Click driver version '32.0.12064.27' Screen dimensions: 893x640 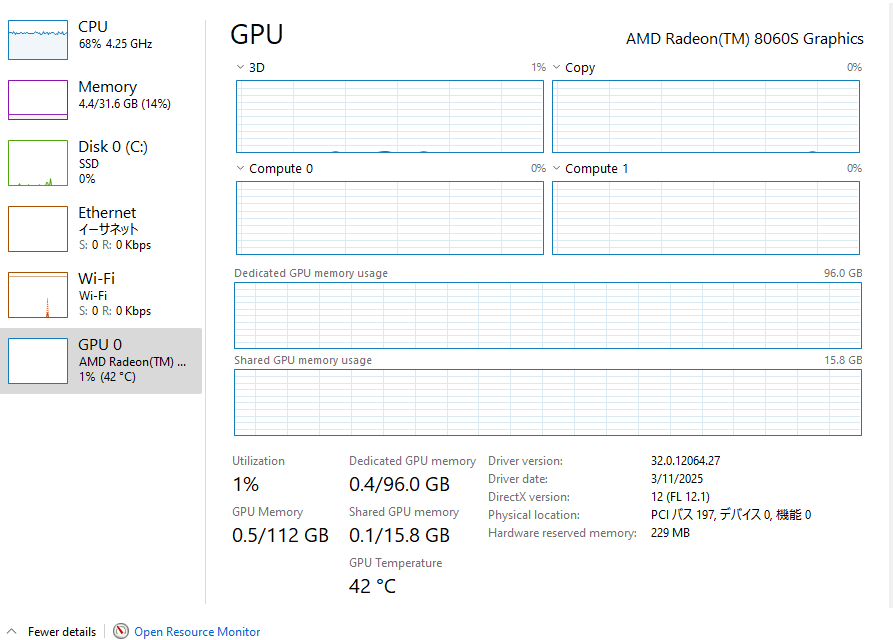[686, 461]
